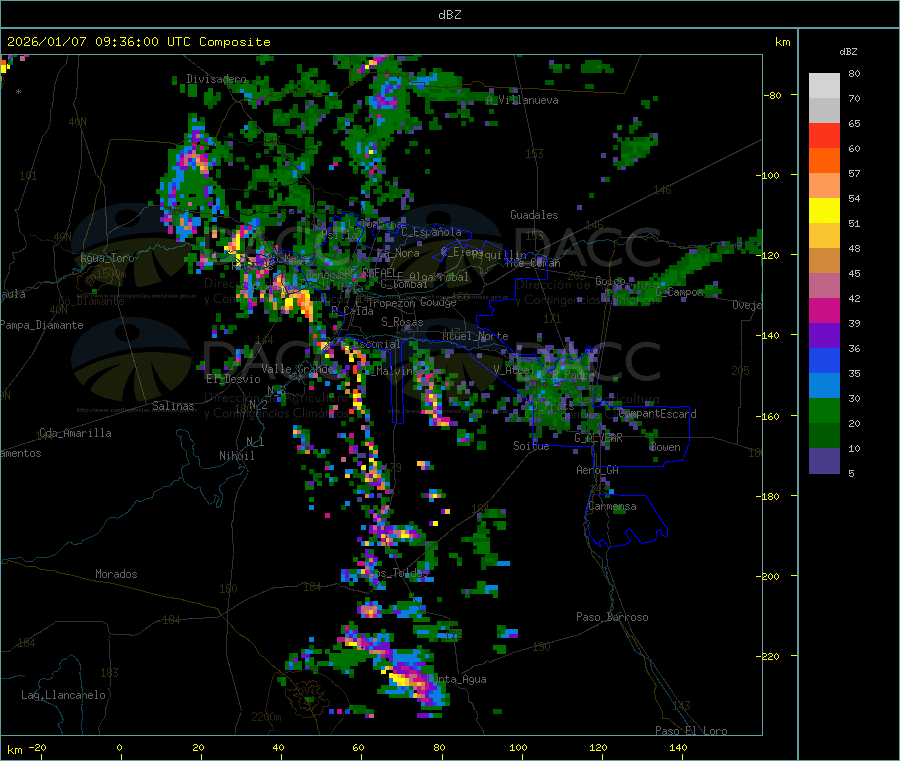This screenshot has width=900, height=761.
Task: Click the 'Paso_Barroso' label
Action: click(x=612, y=617)
